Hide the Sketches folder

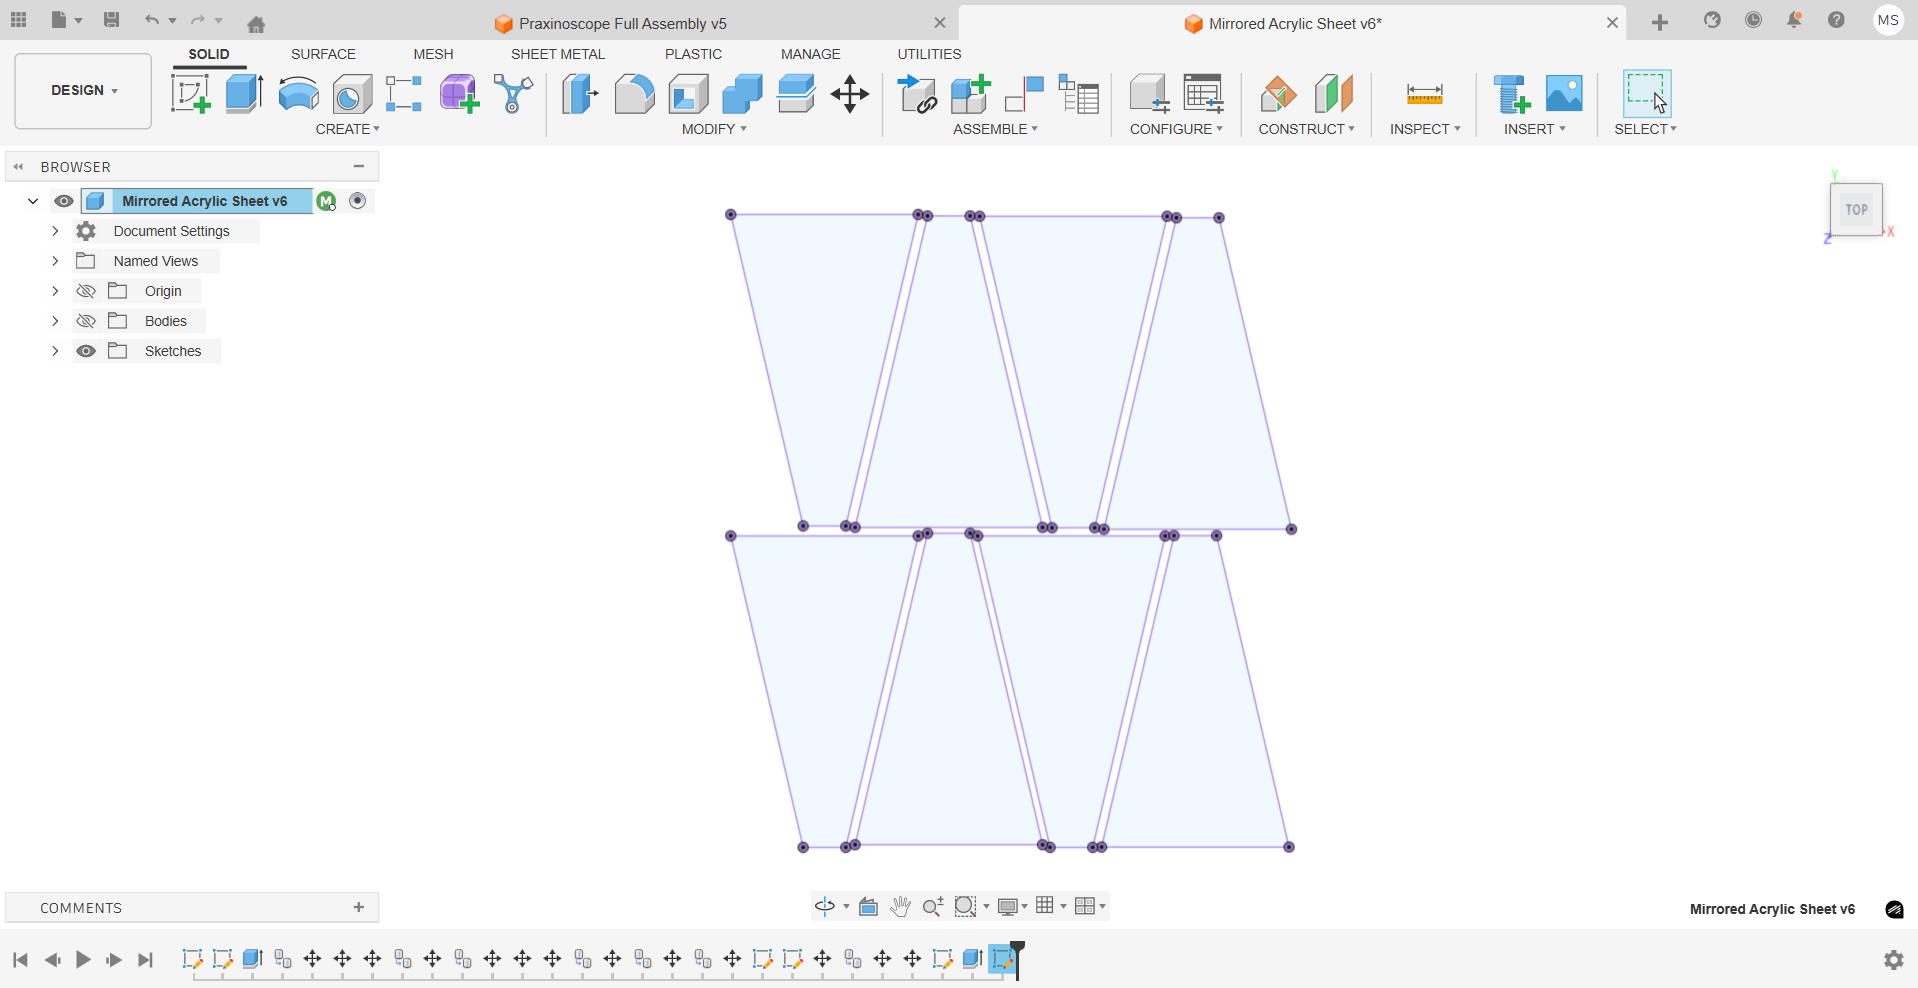(86, 351)
